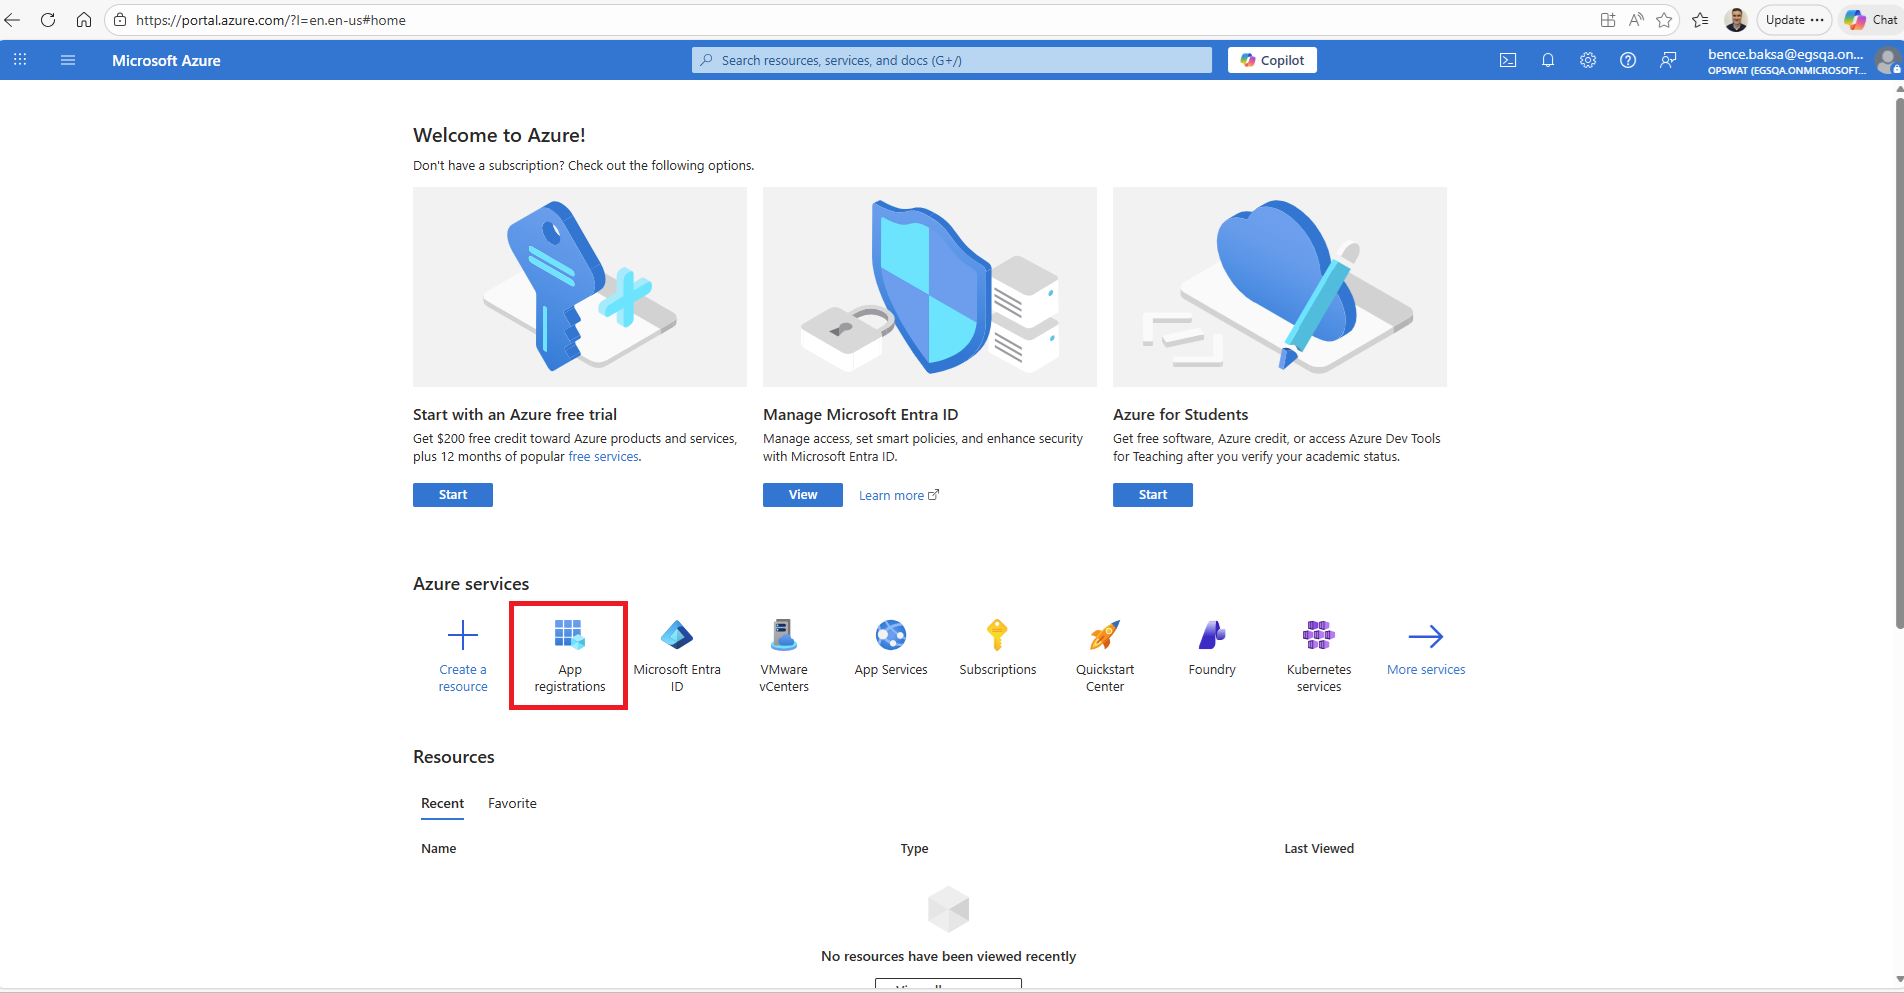
Task: Click the Azure services heading
Action: click(471, 584)
